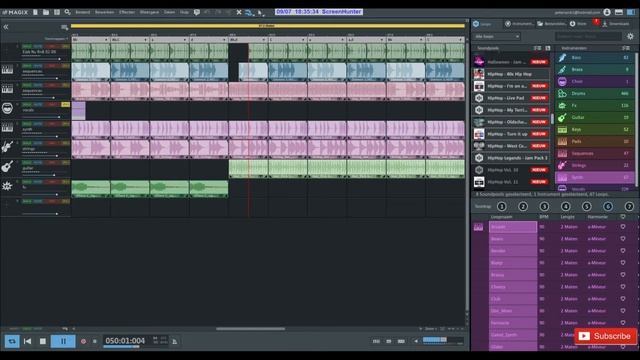The width and height of the screenshot is (640, 360).
Task: Choose the Choir instrument category
Action: click(x=595, y=82)
